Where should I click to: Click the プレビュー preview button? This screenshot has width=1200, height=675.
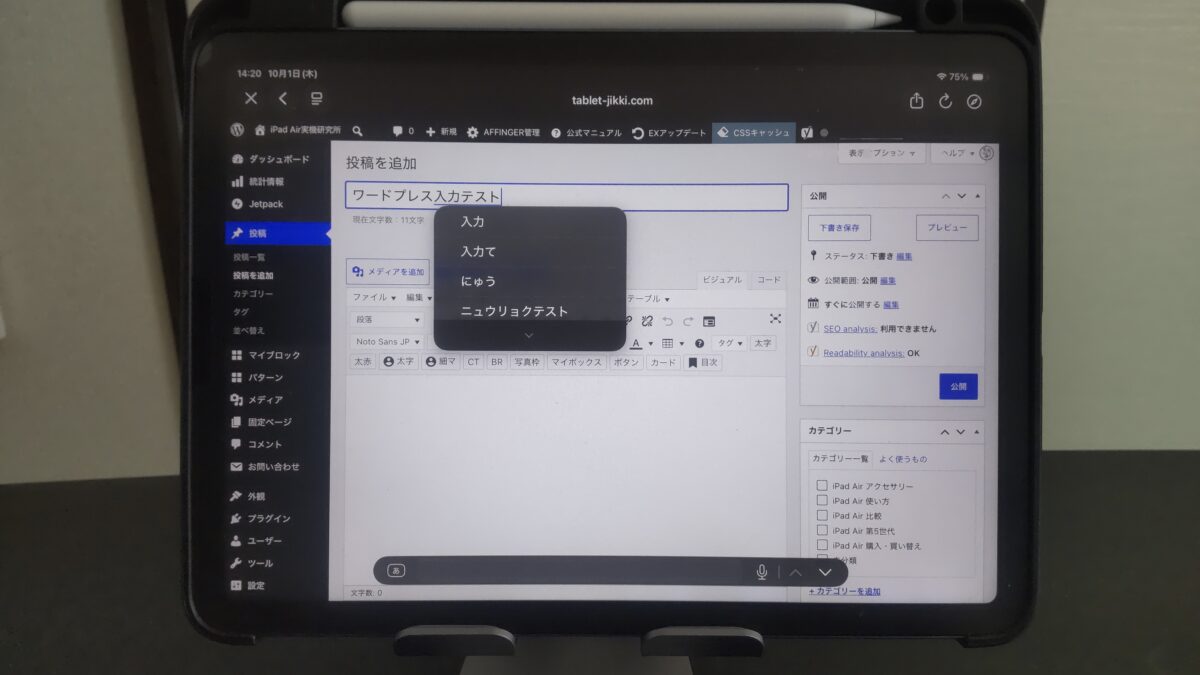coord(947,228)
